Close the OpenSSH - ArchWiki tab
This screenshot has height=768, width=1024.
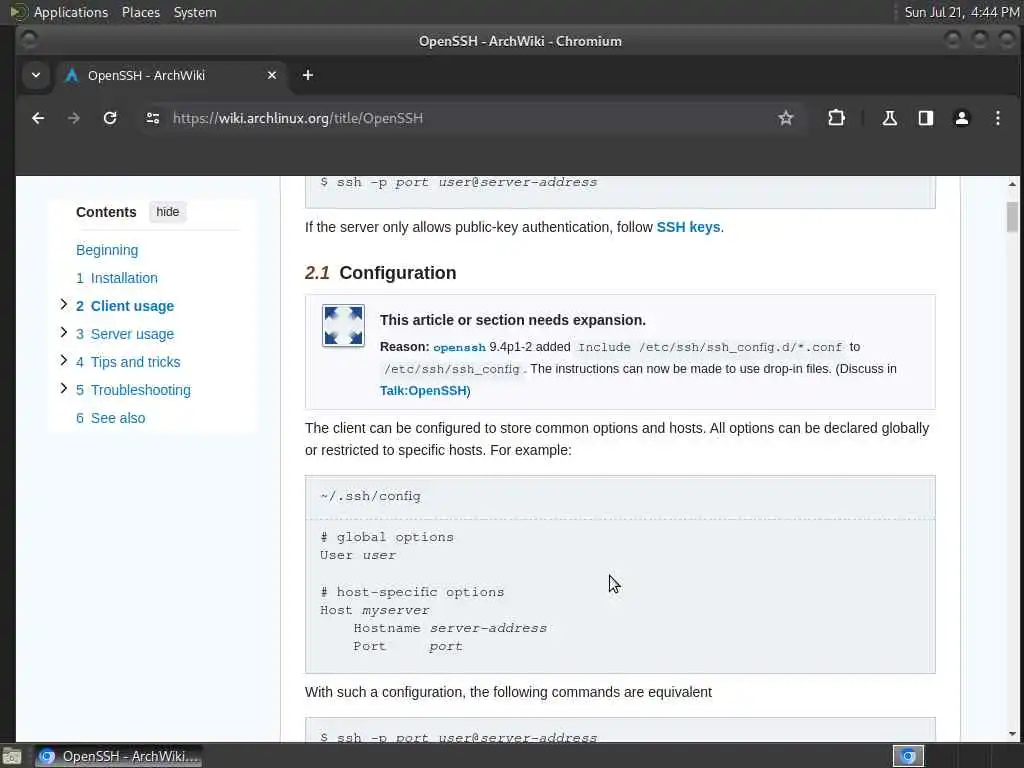272,75
